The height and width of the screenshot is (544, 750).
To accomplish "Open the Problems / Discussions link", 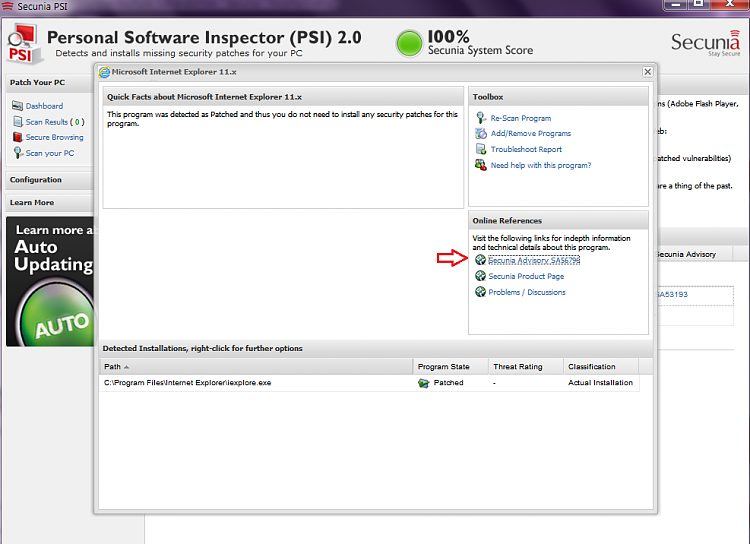I will coord(527,292).
